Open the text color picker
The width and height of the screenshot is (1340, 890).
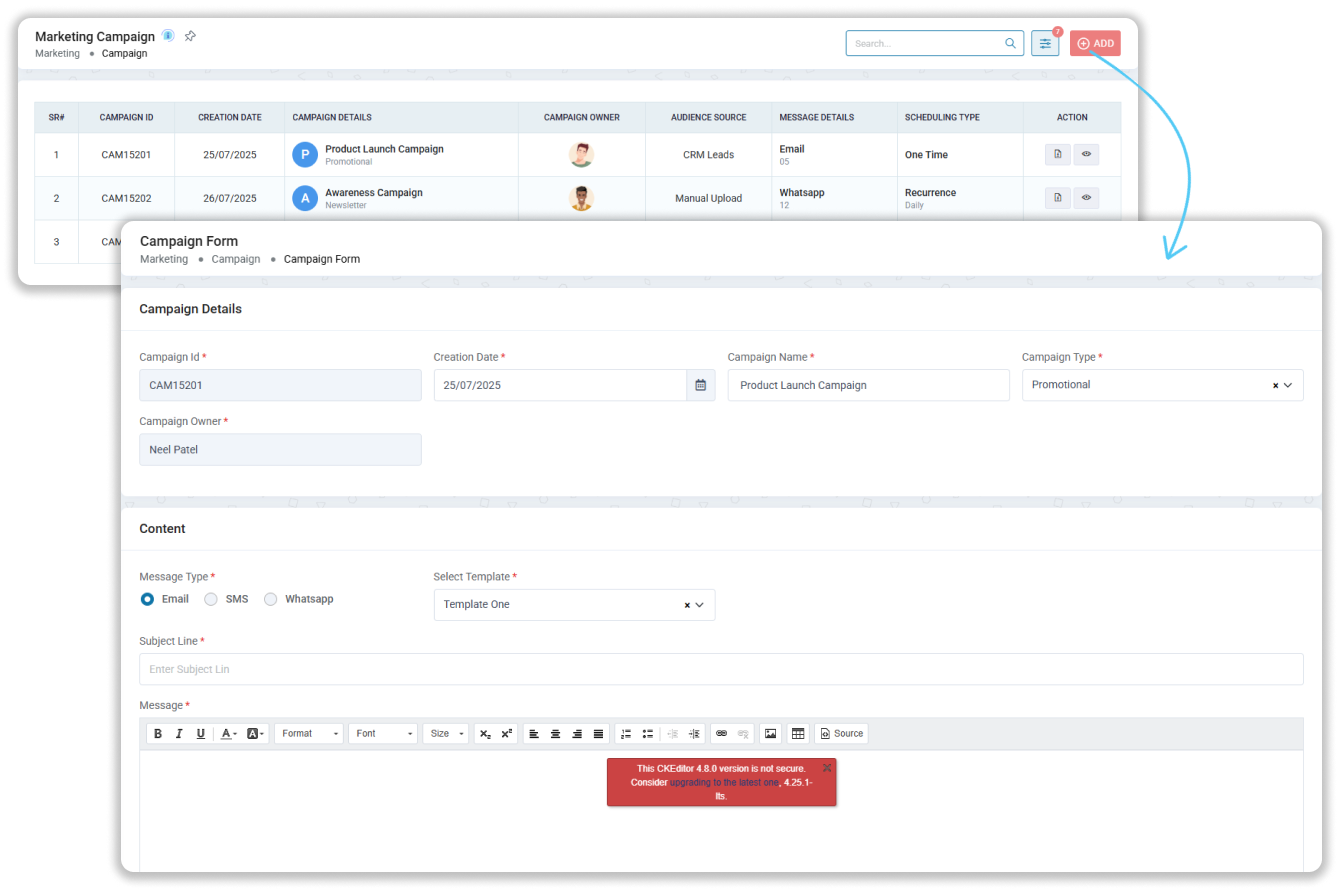point(229,734)
